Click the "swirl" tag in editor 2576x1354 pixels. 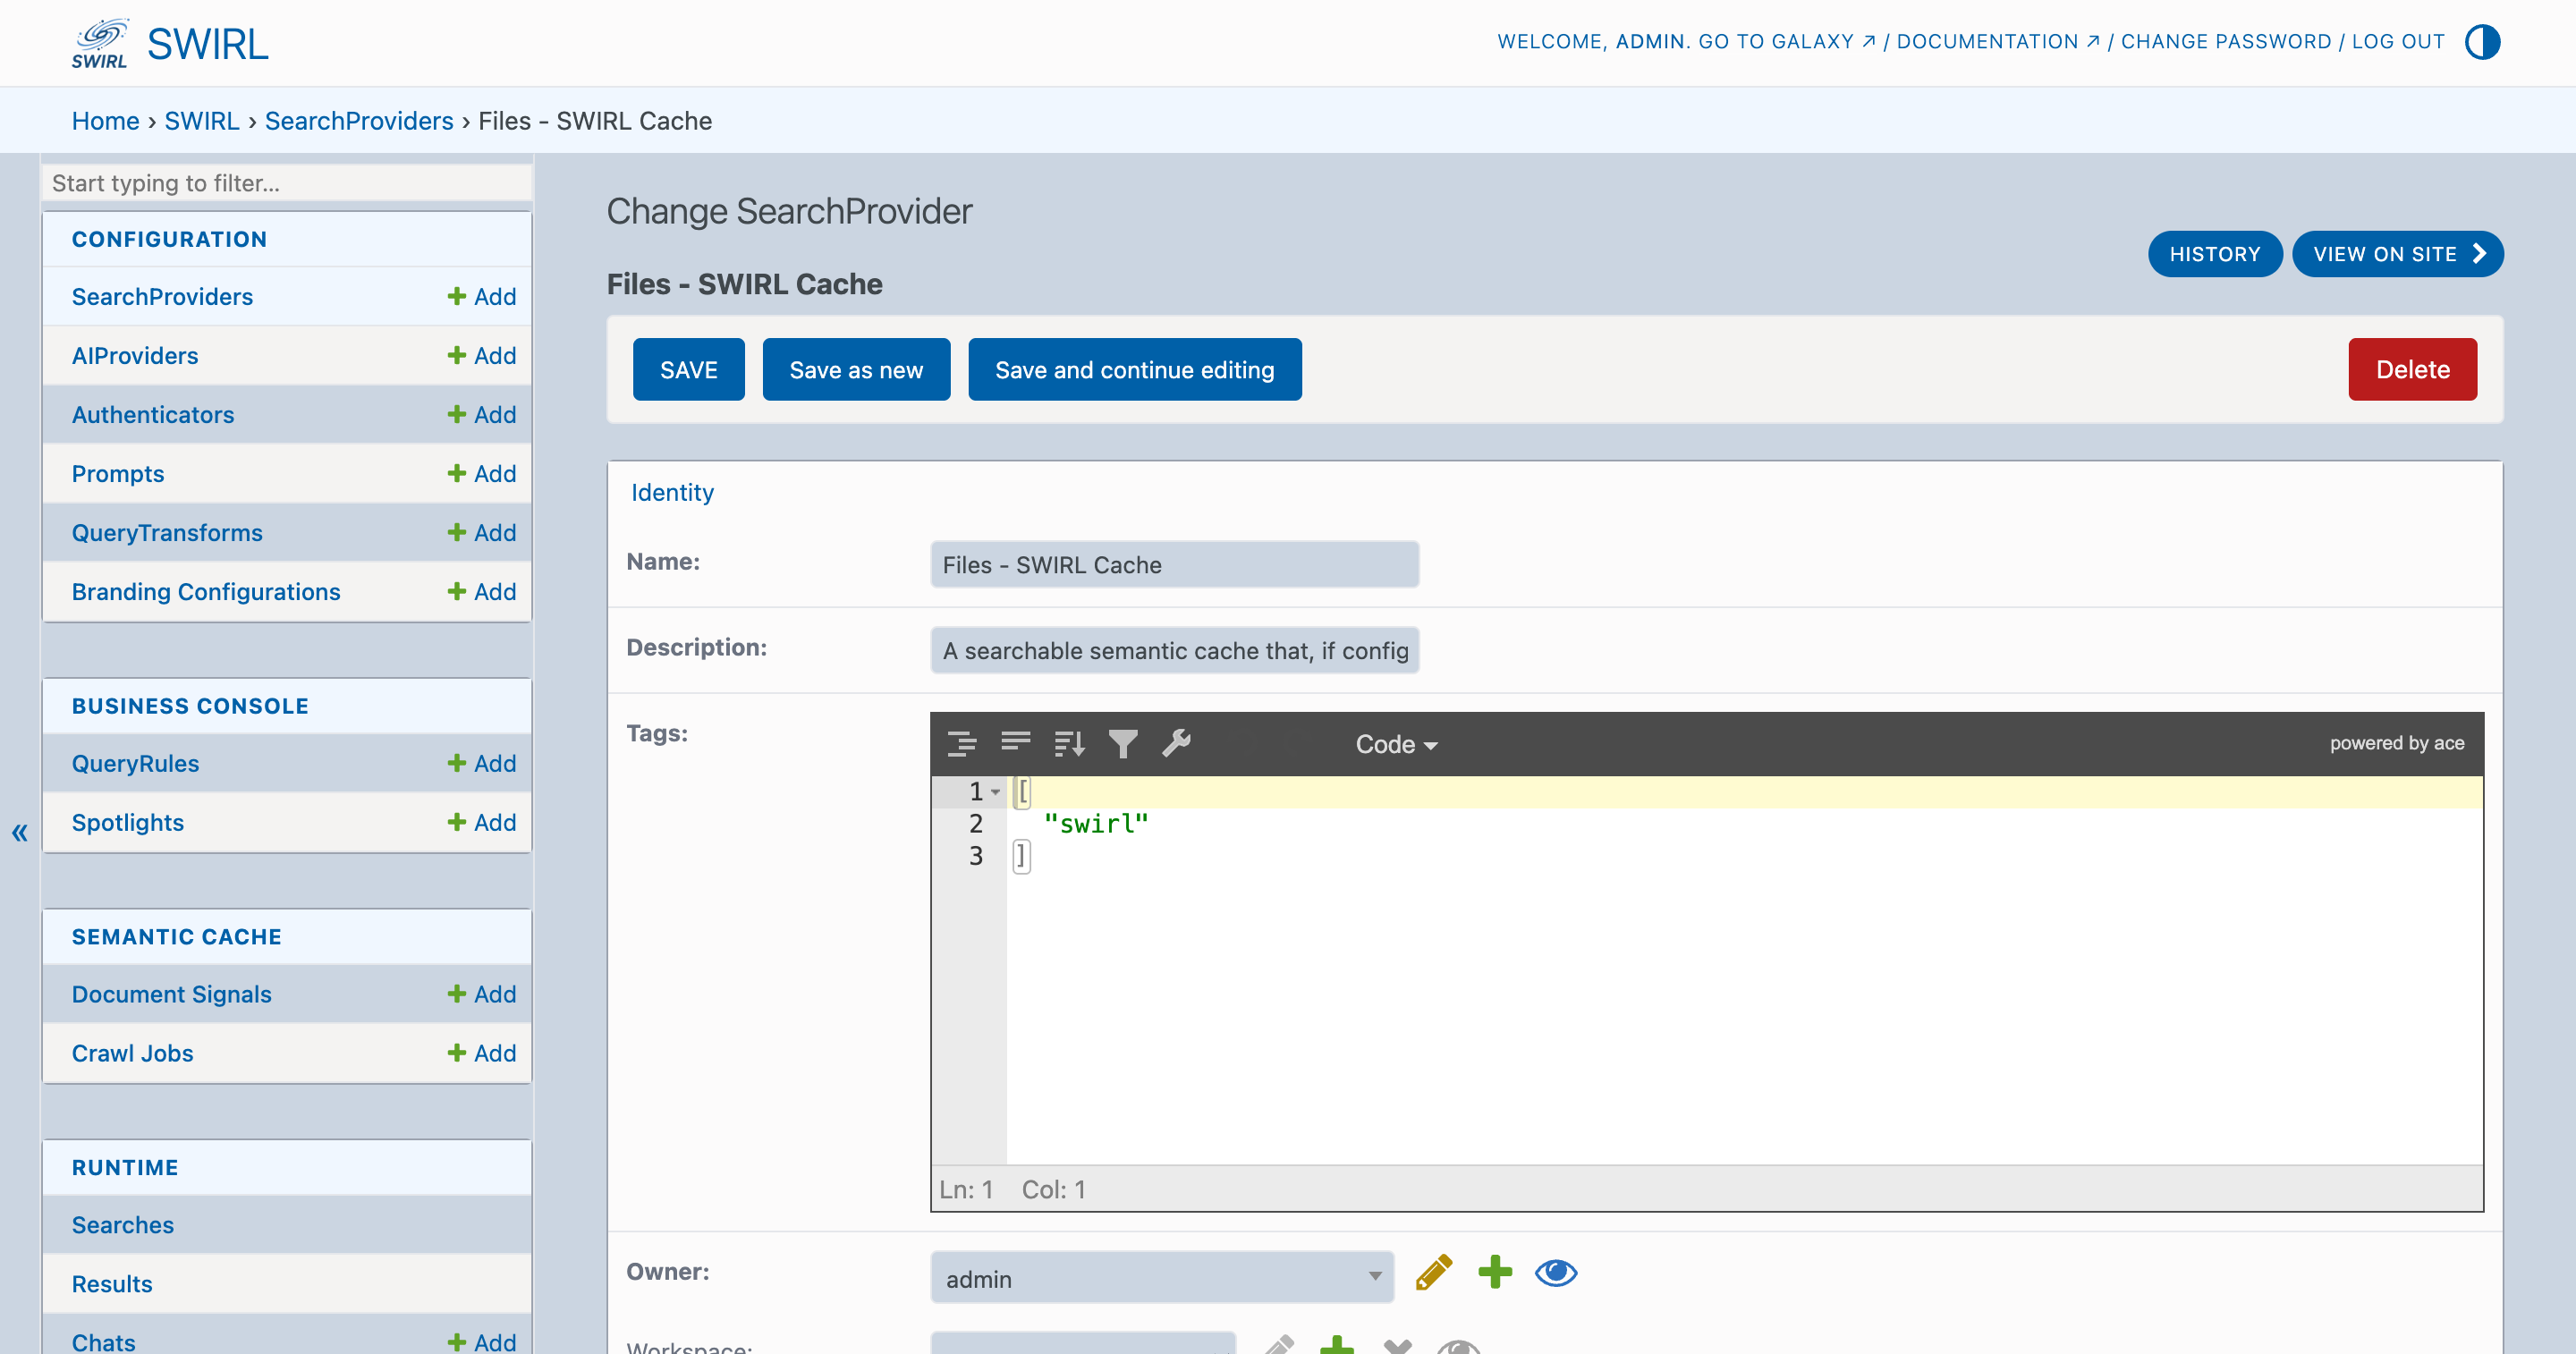[x=1096, y=824]
